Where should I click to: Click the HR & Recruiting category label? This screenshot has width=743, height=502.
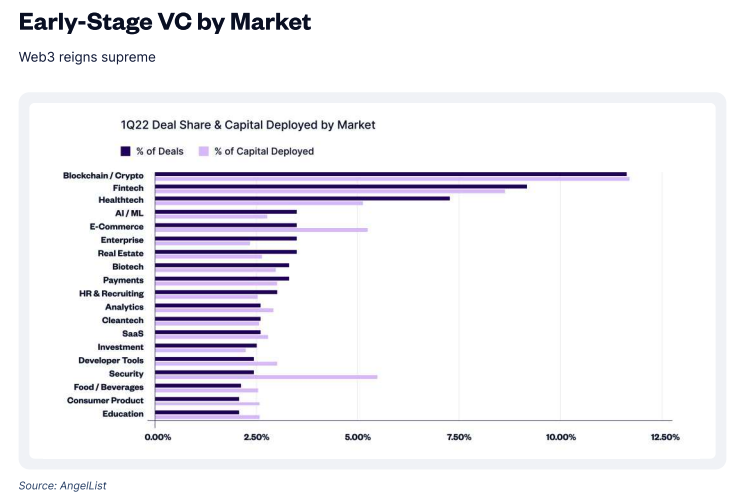(111, 293)
